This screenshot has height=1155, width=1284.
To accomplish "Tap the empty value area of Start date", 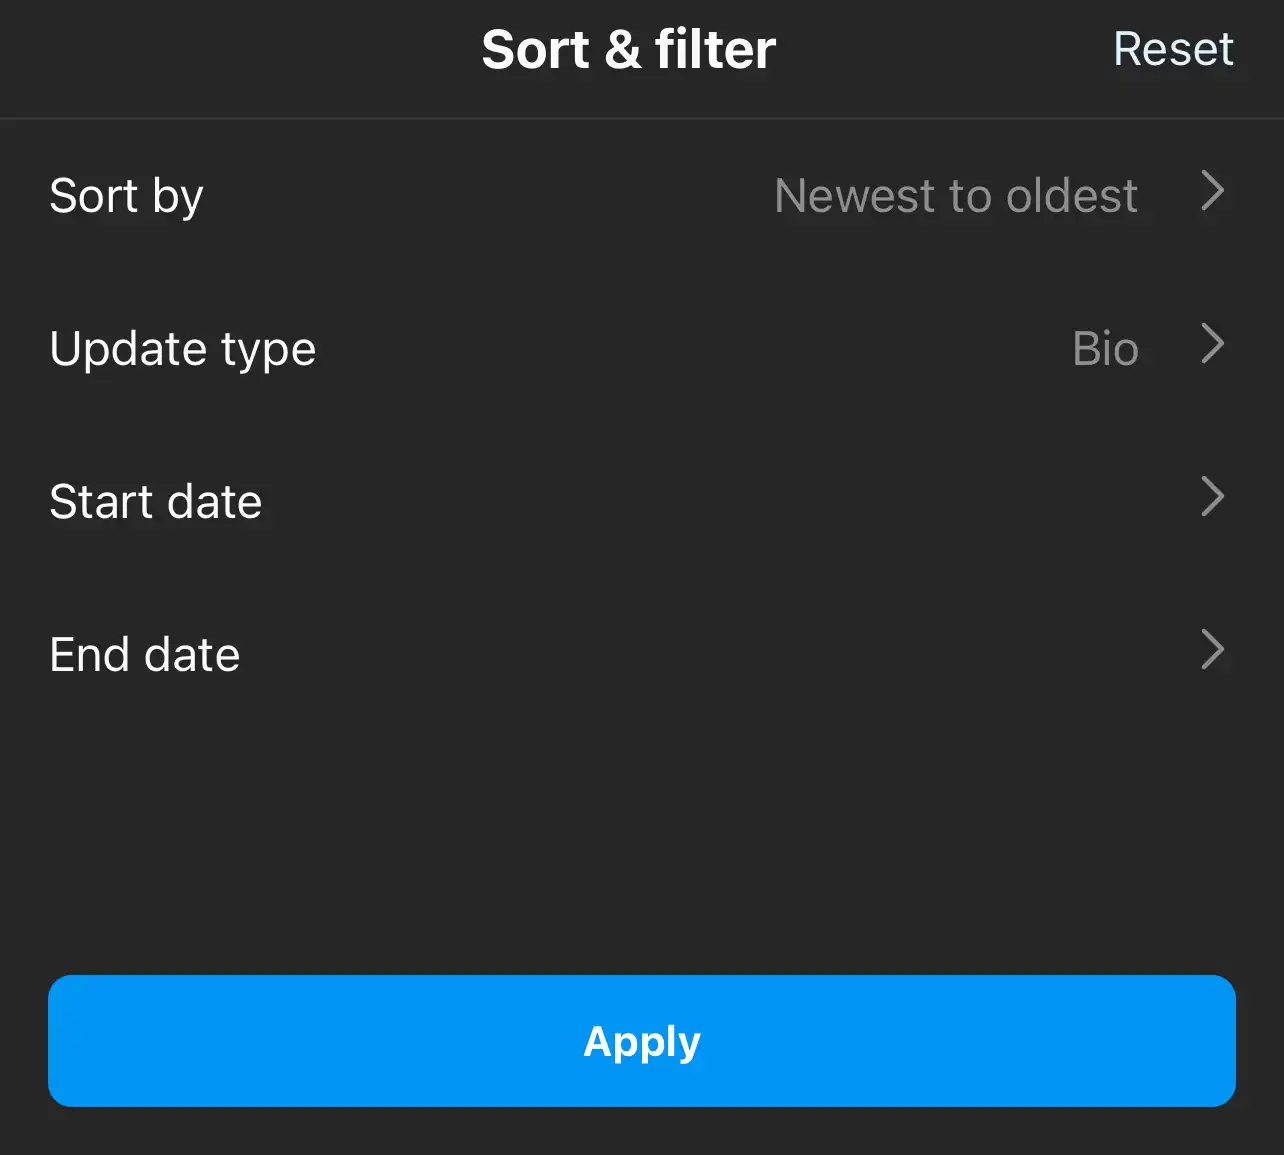I will 730,501.
